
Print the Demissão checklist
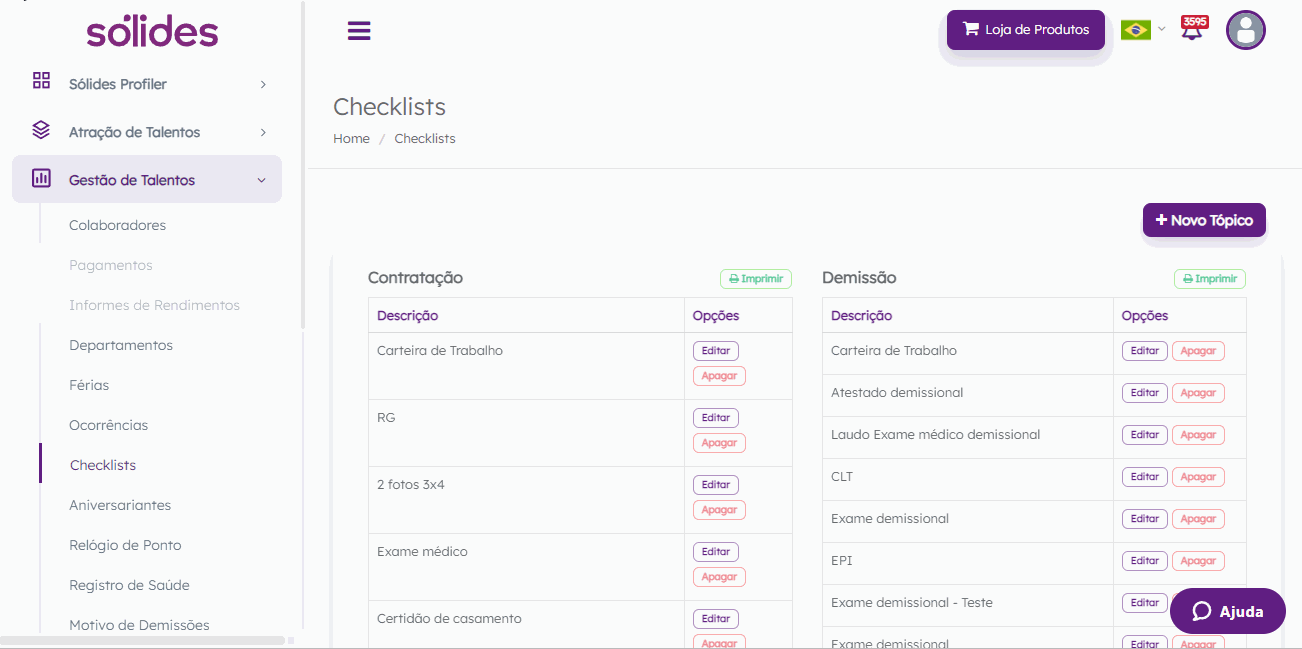(x=1210, y=279)
